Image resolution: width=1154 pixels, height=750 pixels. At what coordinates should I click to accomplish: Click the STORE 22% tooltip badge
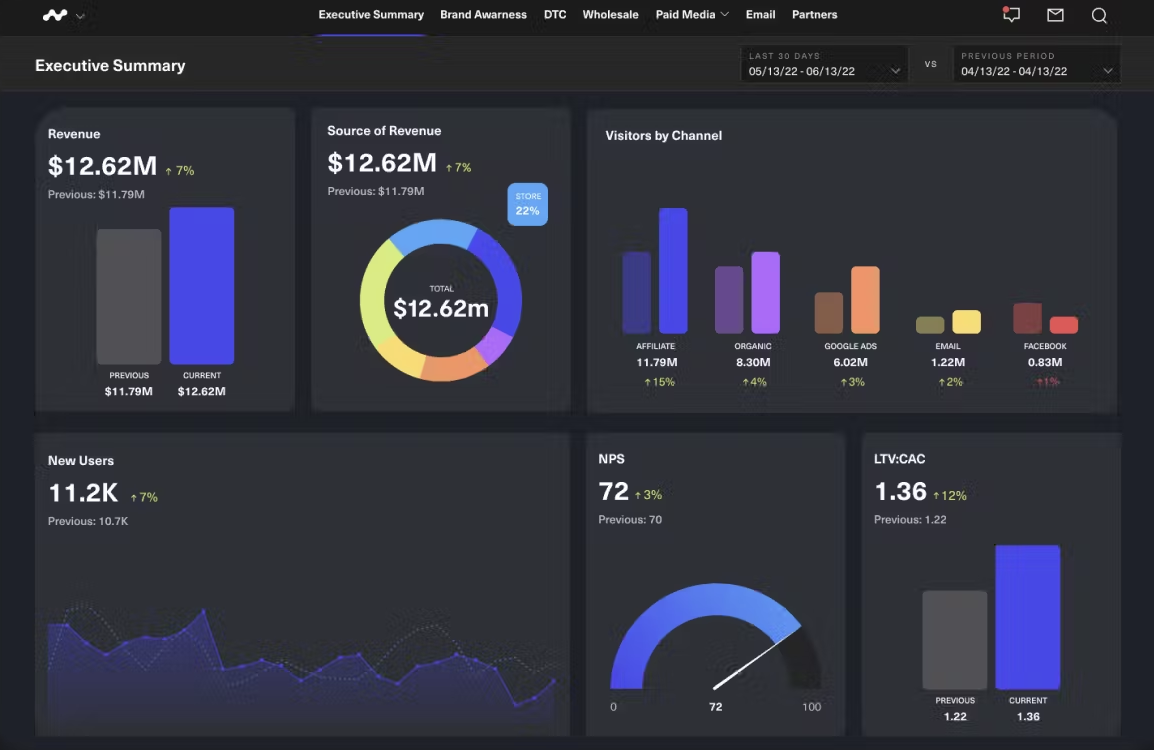[x=527, y=204]
